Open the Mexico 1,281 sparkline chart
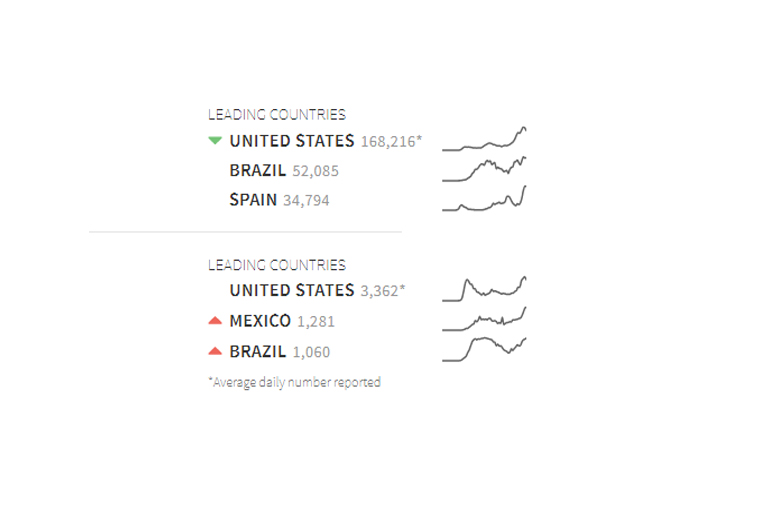This screenshot has height=520, width=780. tap(484, 319)
